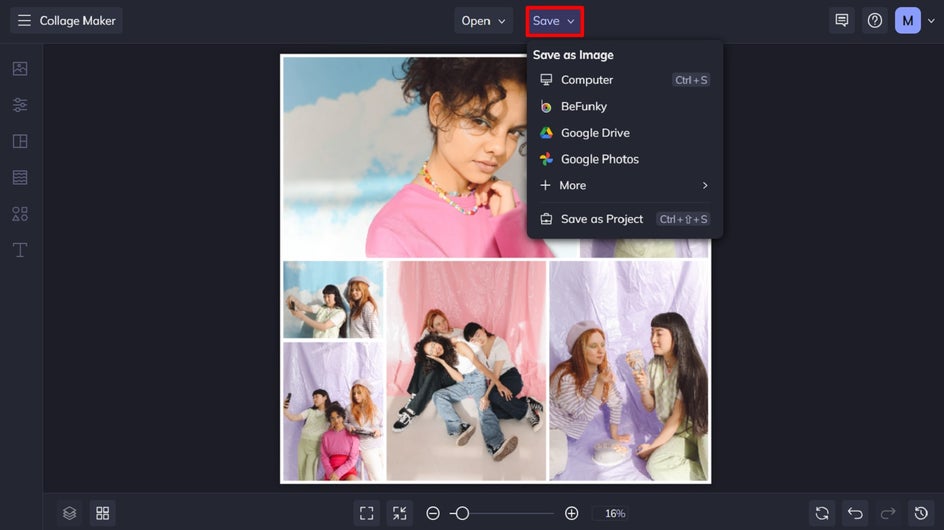
Task: Select the Edit adjustments sliders icon
Action: coord(20,105)
